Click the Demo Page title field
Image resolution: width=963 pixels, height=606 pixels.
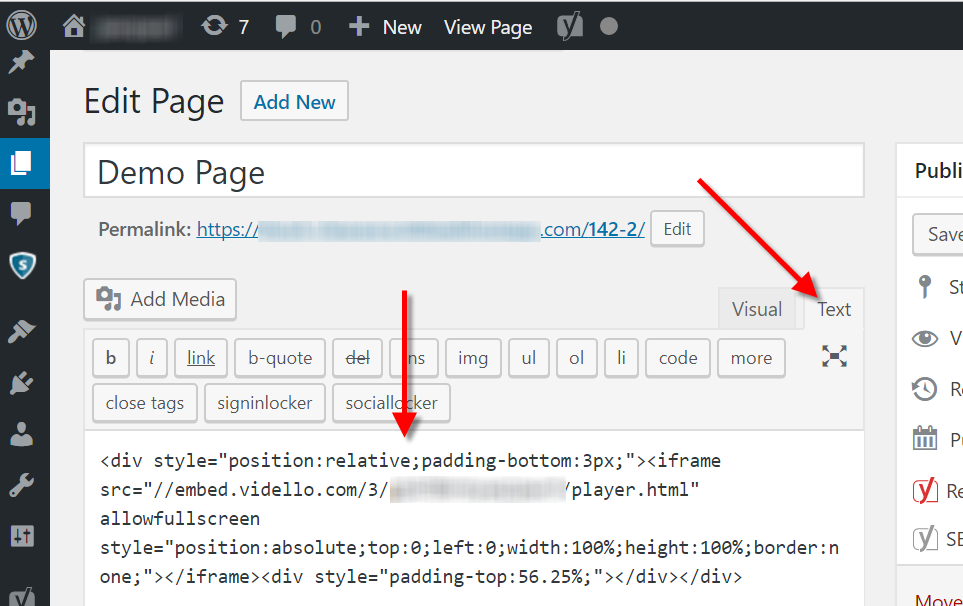click(473, 172)
